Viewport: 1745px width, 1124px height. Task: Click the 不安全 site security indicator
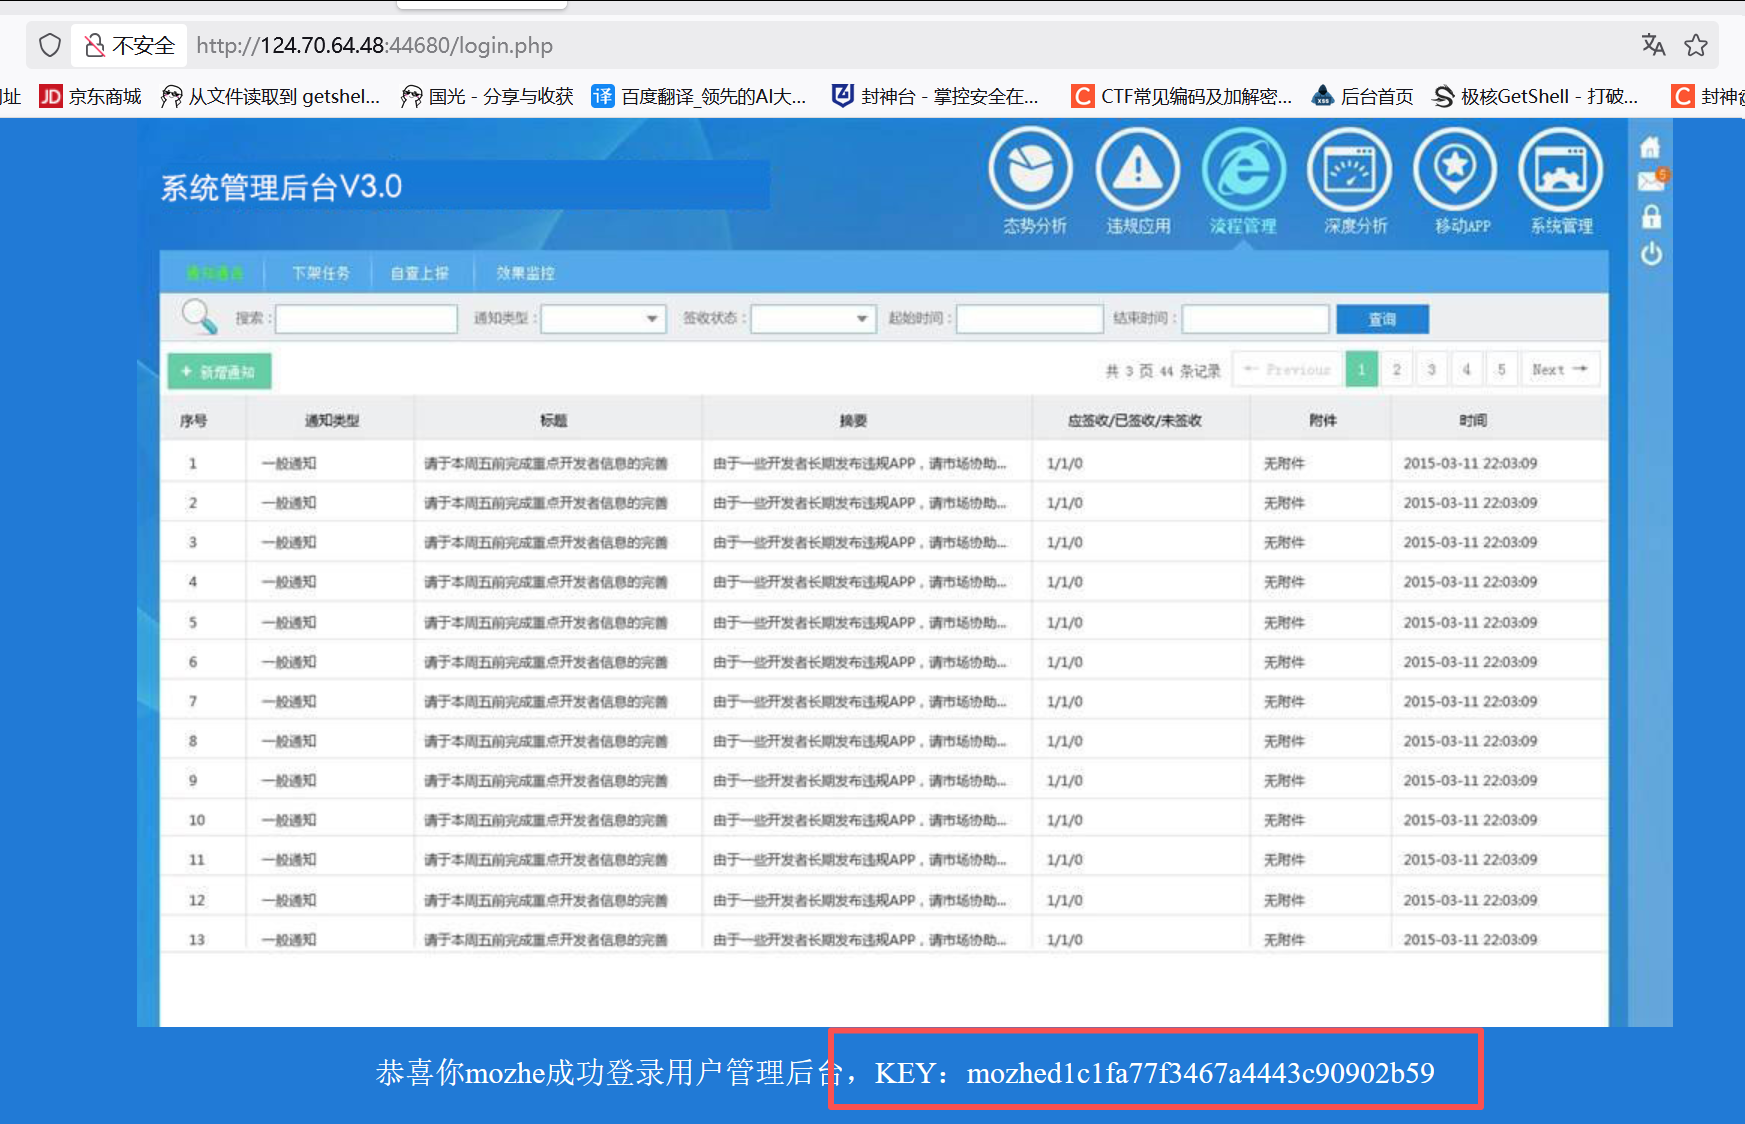(130, 45)
